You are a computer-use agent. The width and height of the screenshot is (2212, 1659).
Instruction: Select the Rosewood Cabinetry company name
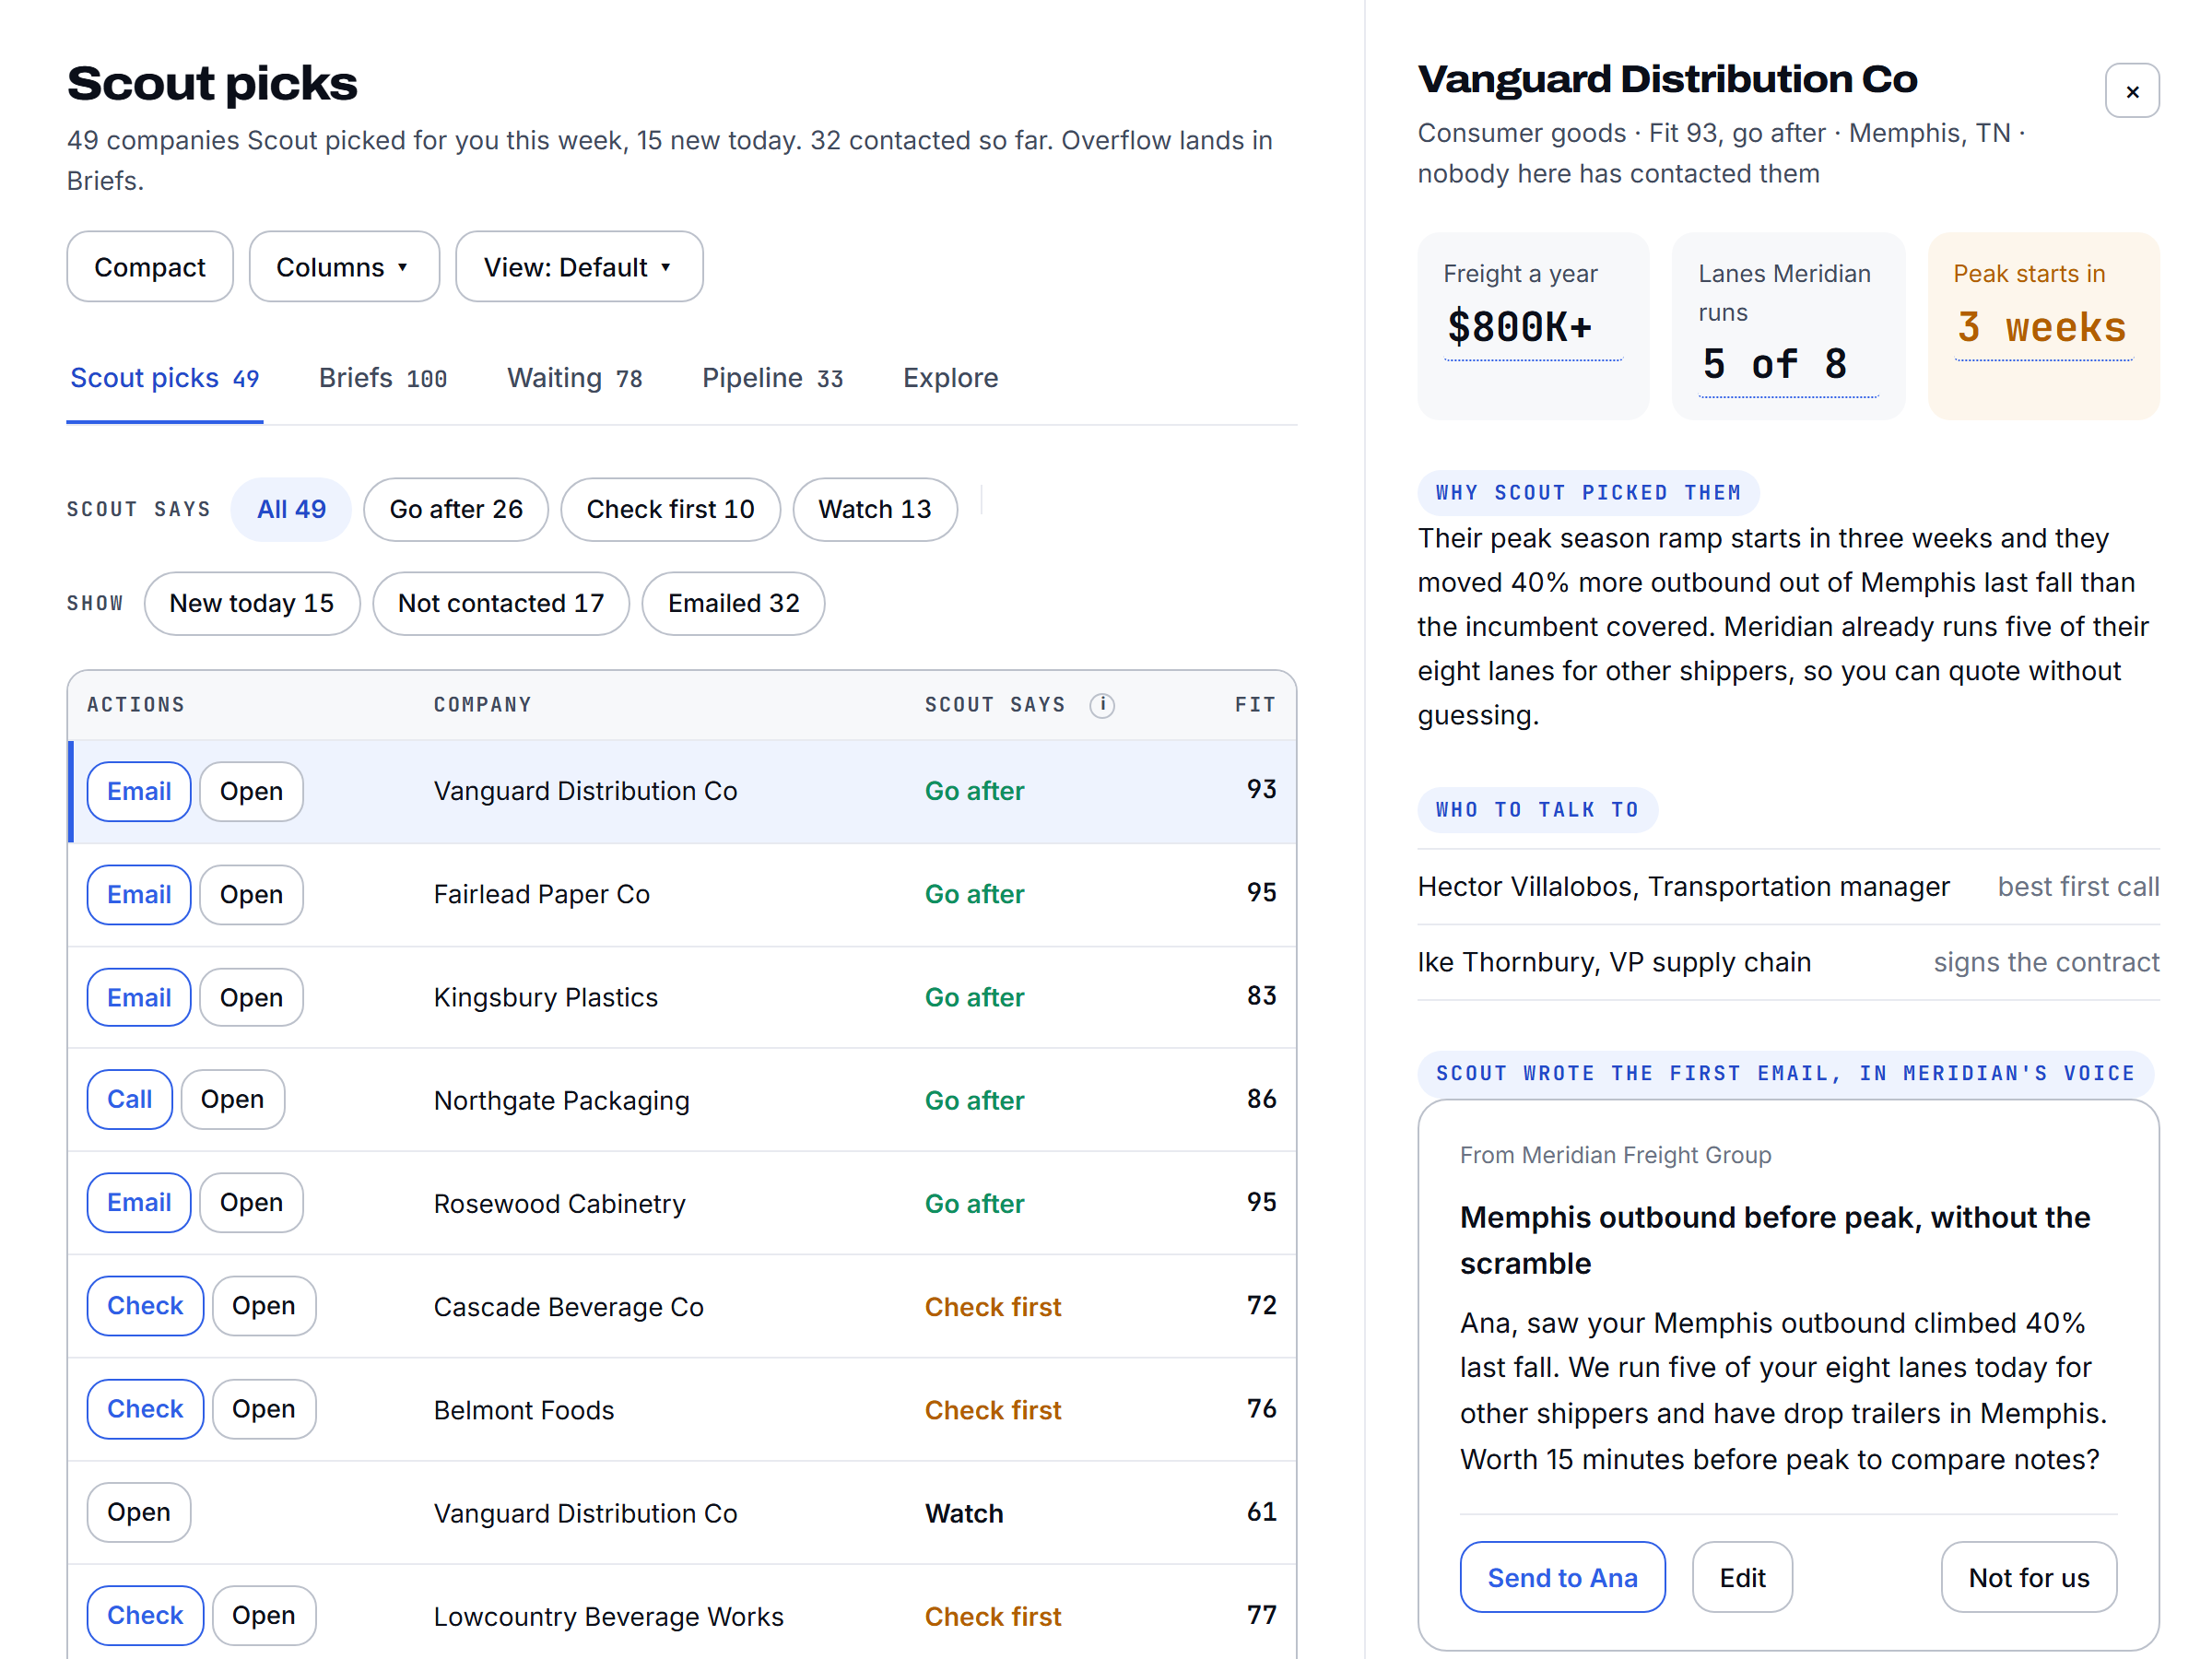(559, 1203)
